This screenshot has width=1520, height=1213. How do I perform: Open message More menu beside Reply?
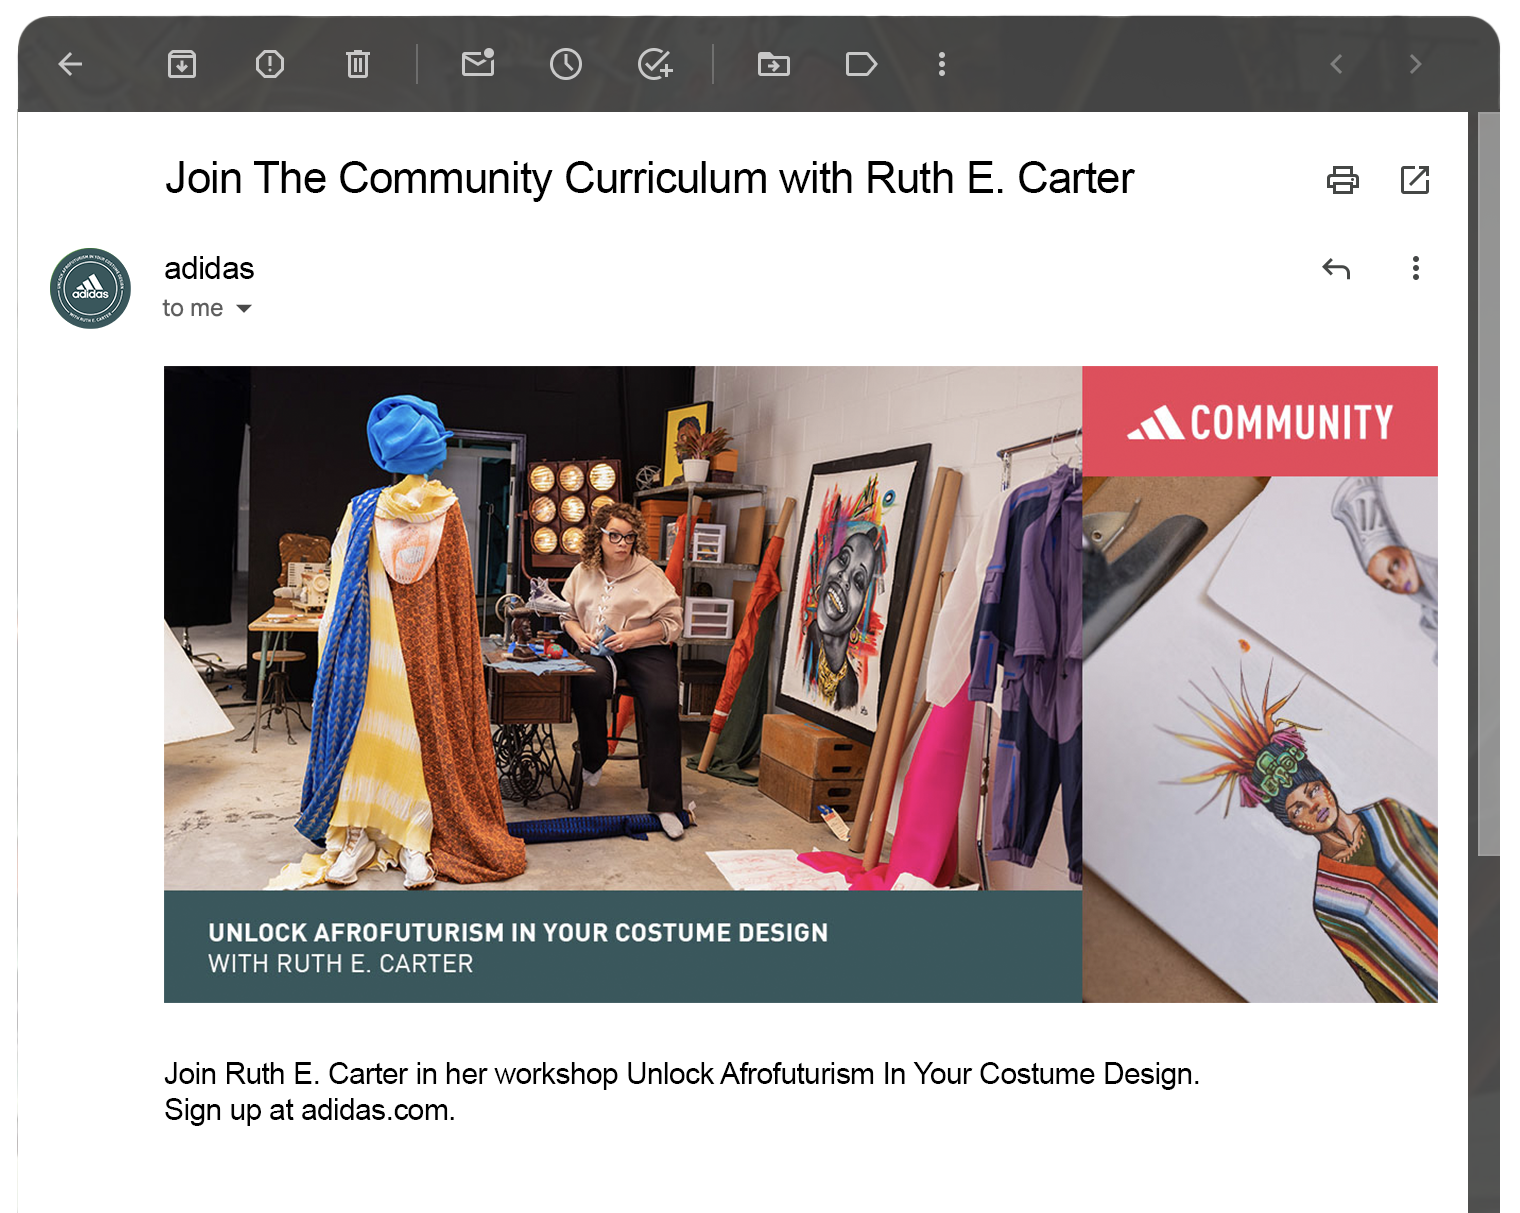click(1416, 268)
